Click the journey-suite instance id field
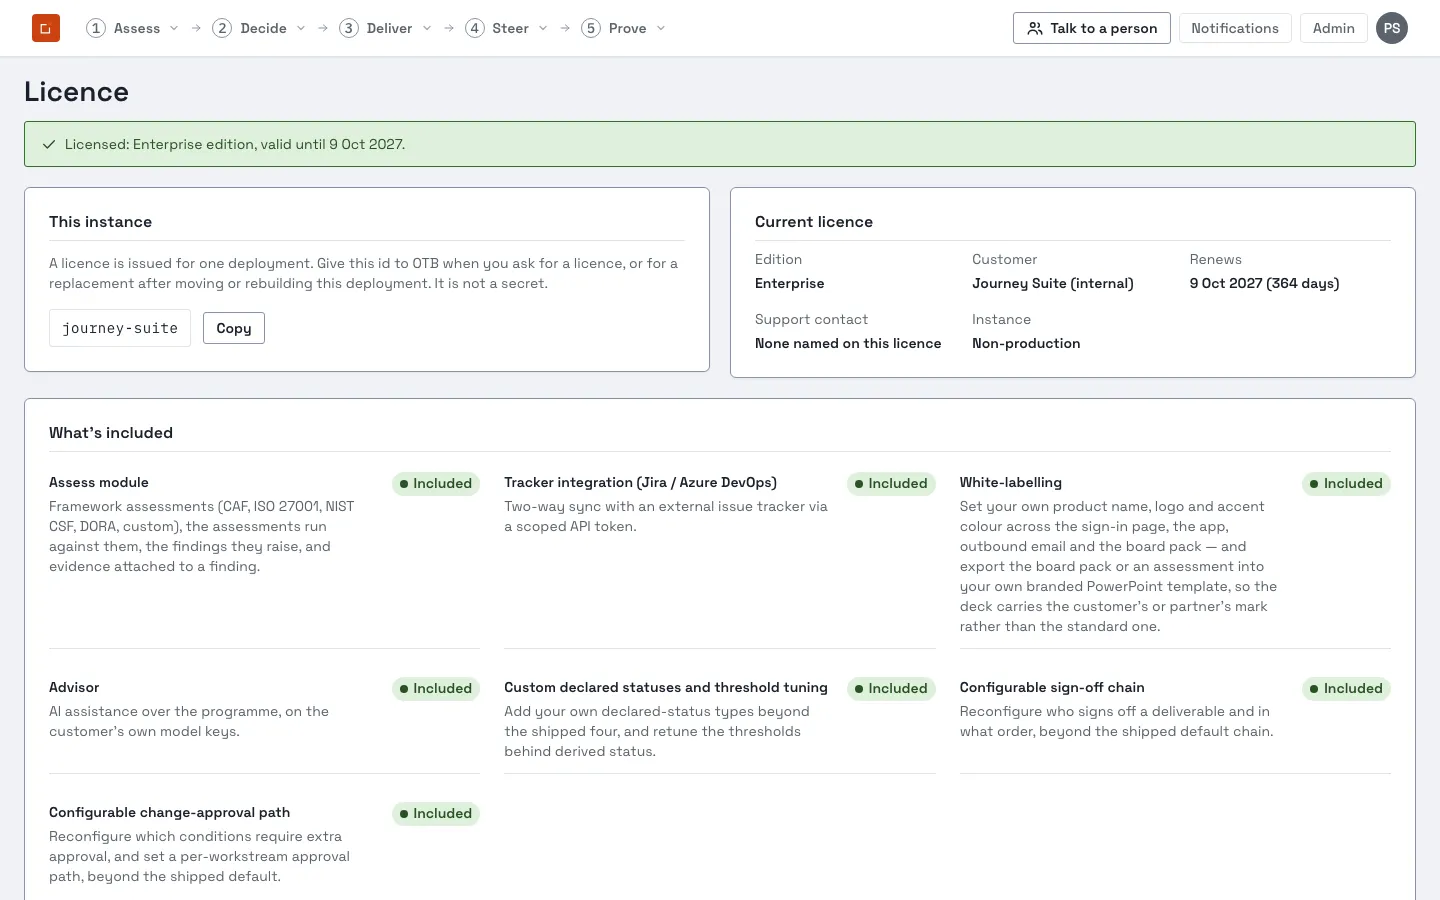This screenshot has height=900, width=1440. tap(120, 328)
